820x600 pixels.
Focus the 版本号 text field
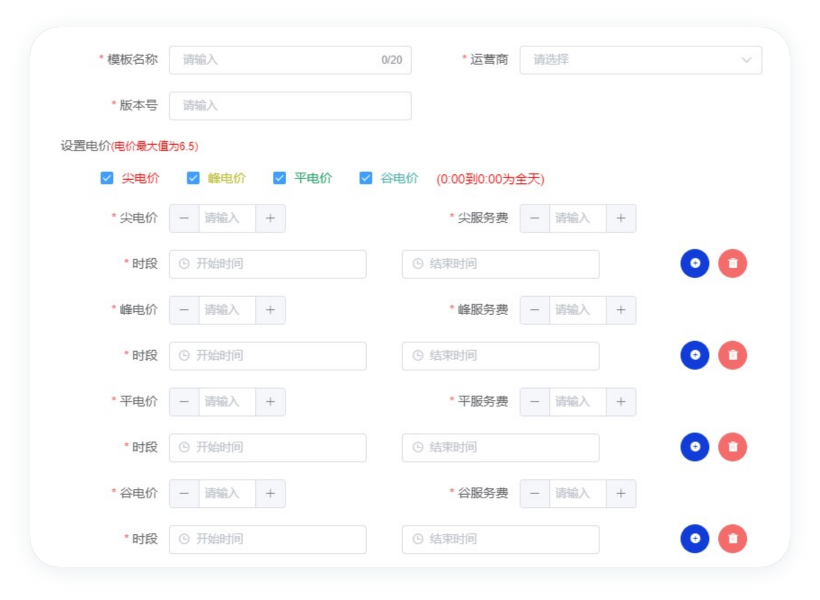[x=290, y=106]
